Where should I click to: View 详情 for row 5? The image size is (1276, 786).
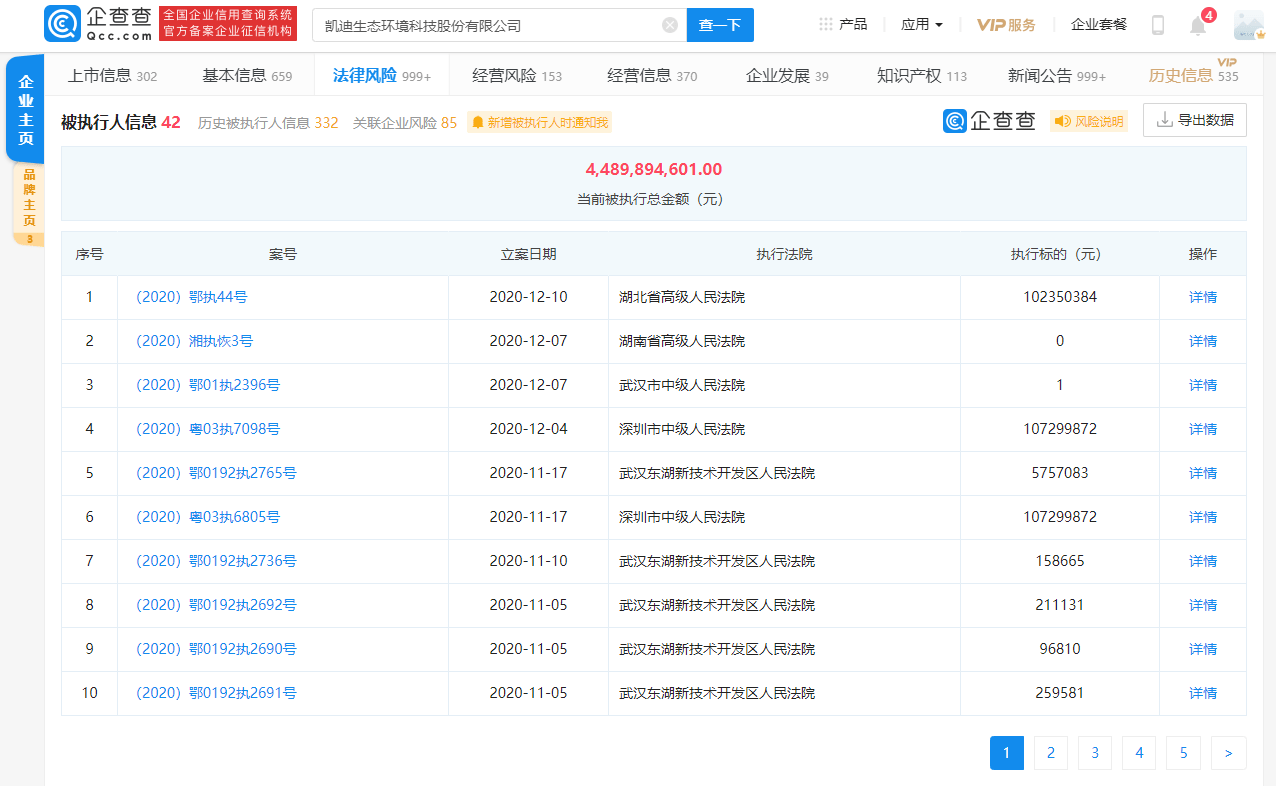click(x=1203, y=473)
